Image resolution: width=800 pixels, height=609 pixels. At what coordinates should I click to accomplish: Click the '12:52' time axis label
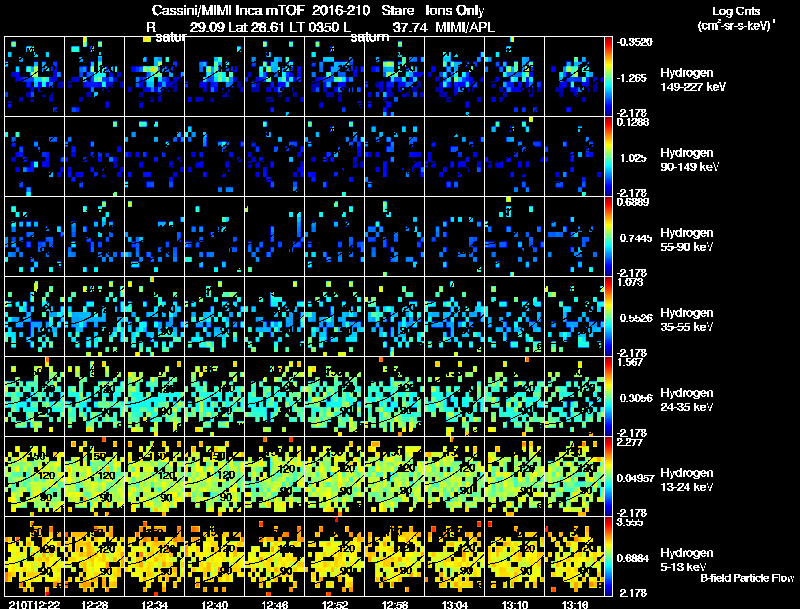click(x=335, y=604)
